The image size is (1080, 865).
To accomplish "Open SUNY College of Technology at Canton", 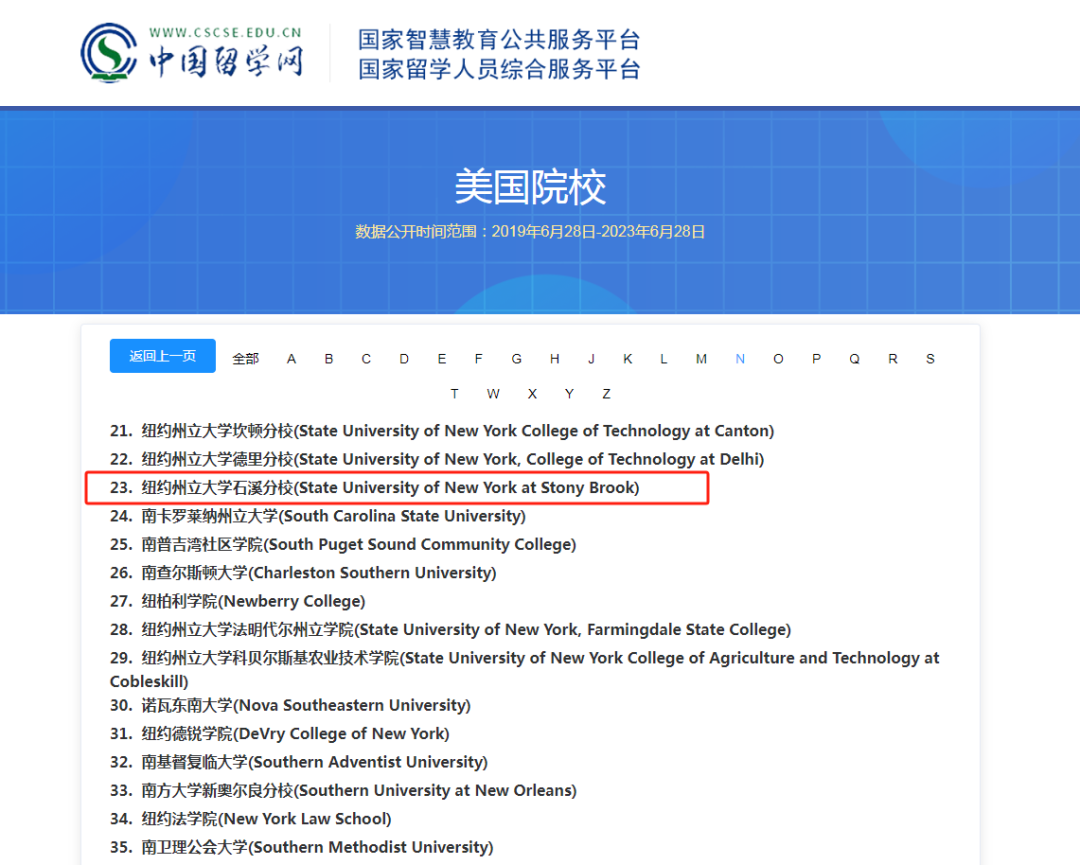I will pos(457,431).
